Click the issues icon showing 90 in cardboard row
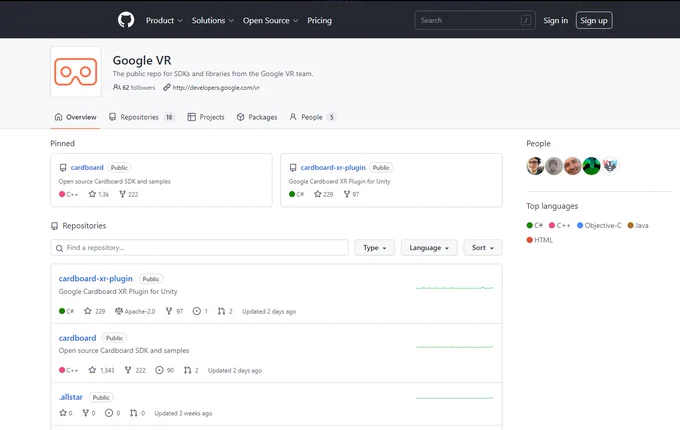 coord(159,370)
